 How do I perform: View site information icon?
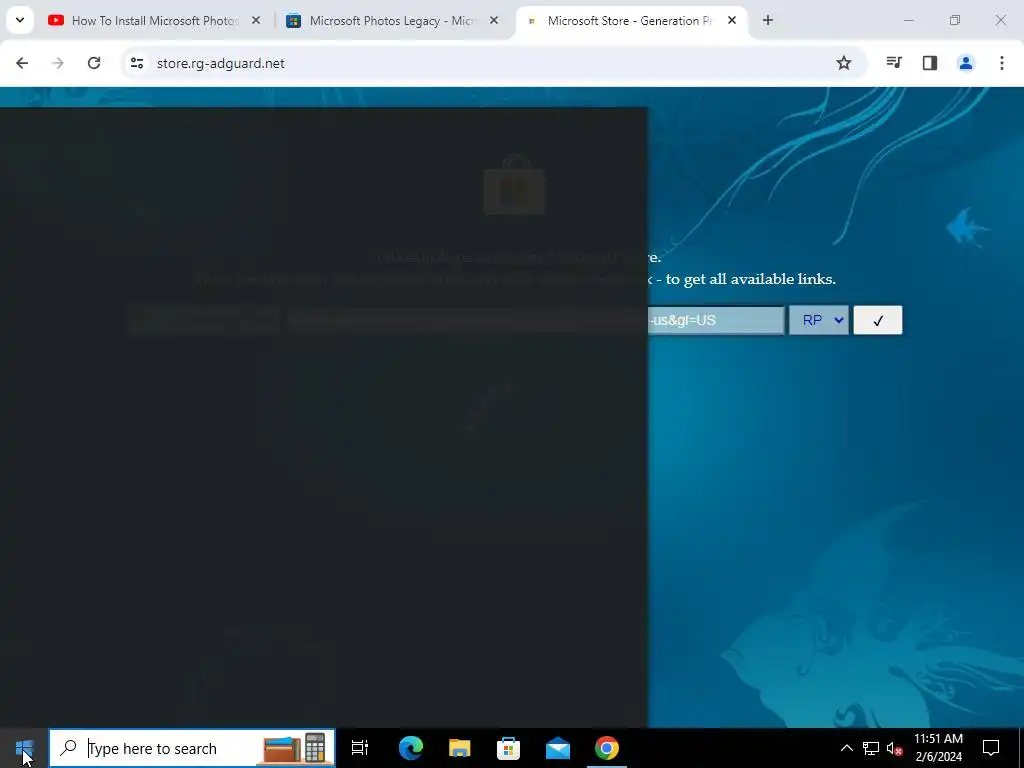(x=137, y=63)
